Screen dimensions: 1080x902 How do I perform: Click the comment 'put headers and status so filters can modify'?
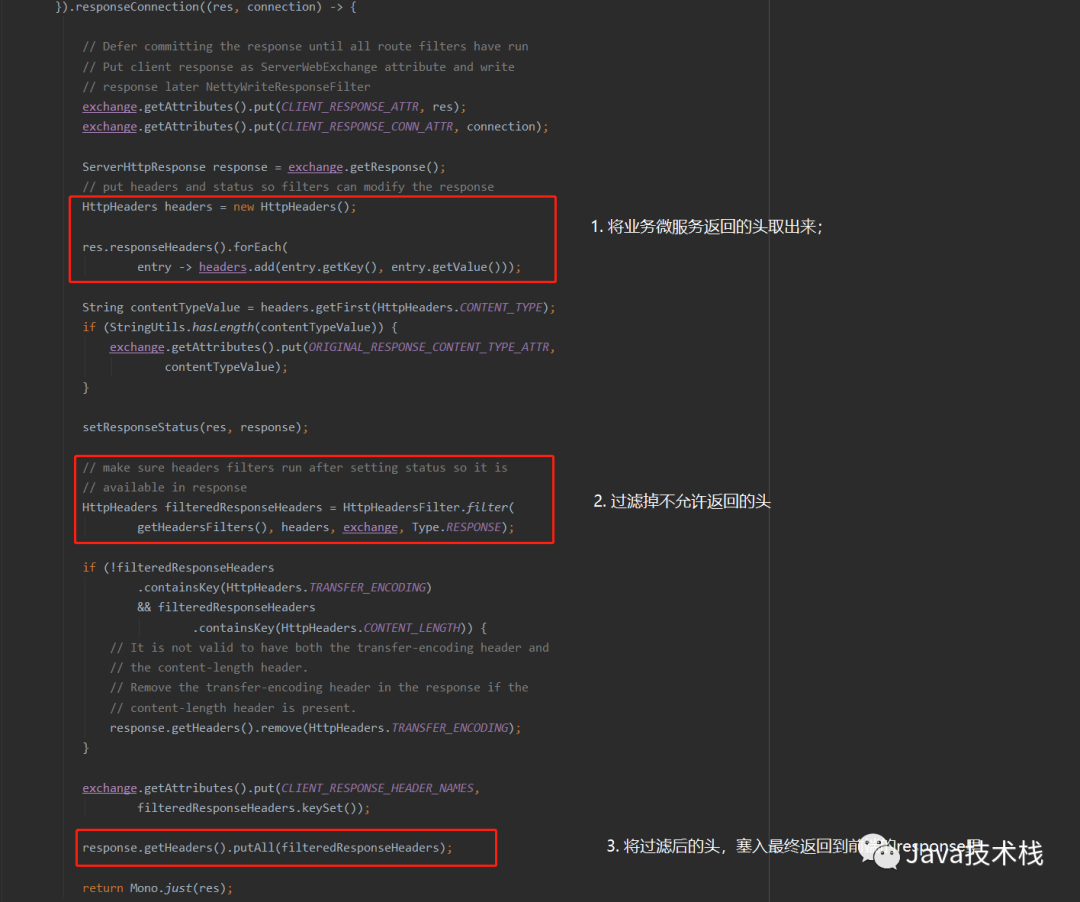tap(288, 187)
